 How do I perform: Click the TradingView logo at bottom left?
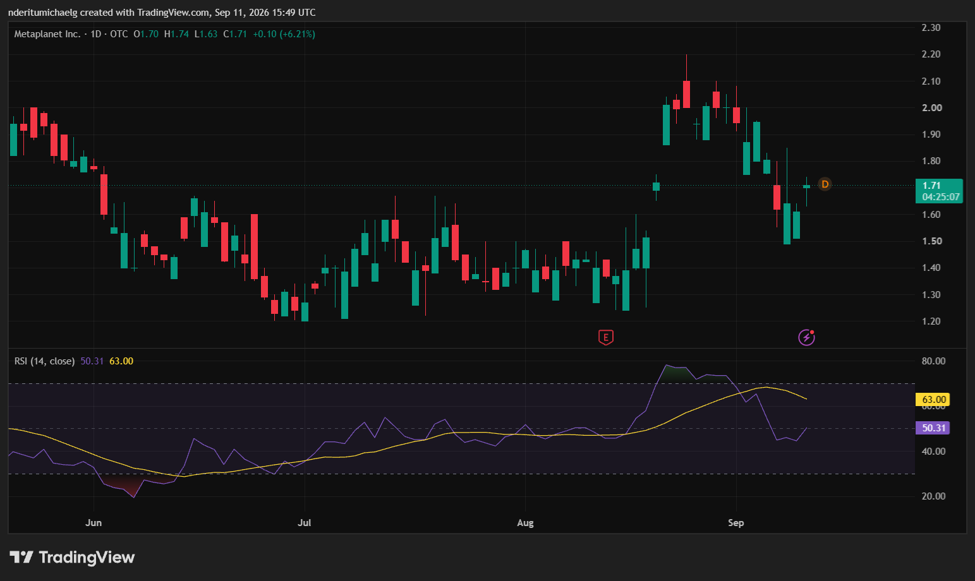click(72, 557)
